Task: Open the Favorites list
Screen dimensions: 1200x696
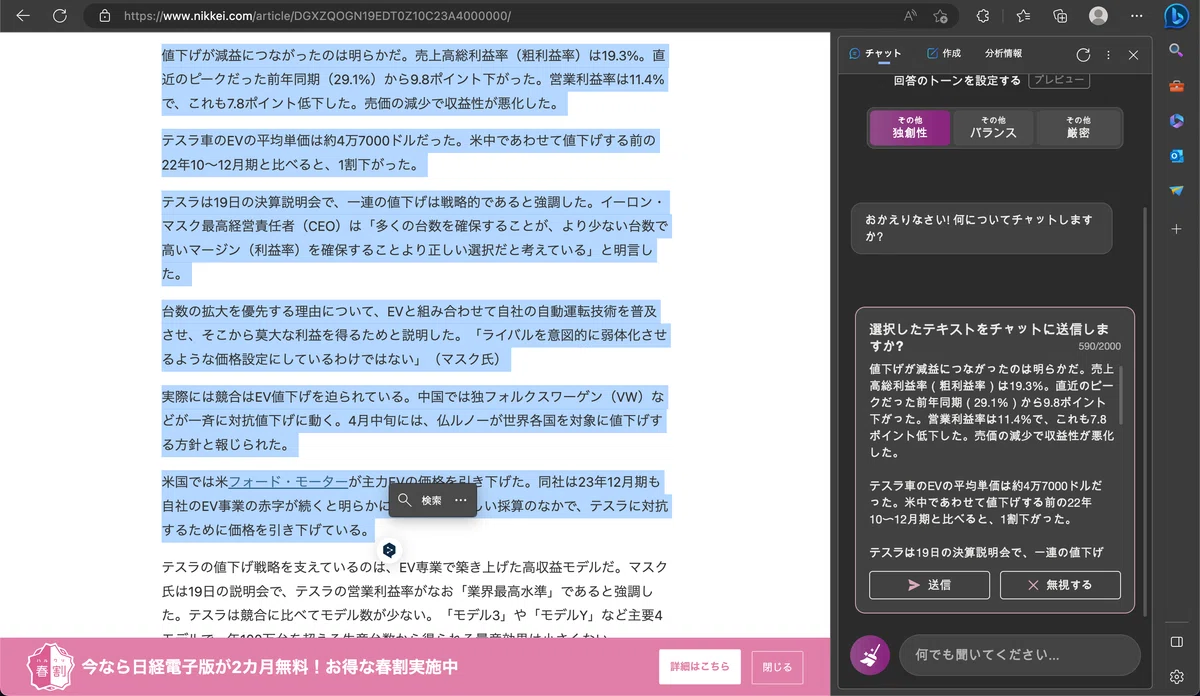Action: [x=1023, y=16]
